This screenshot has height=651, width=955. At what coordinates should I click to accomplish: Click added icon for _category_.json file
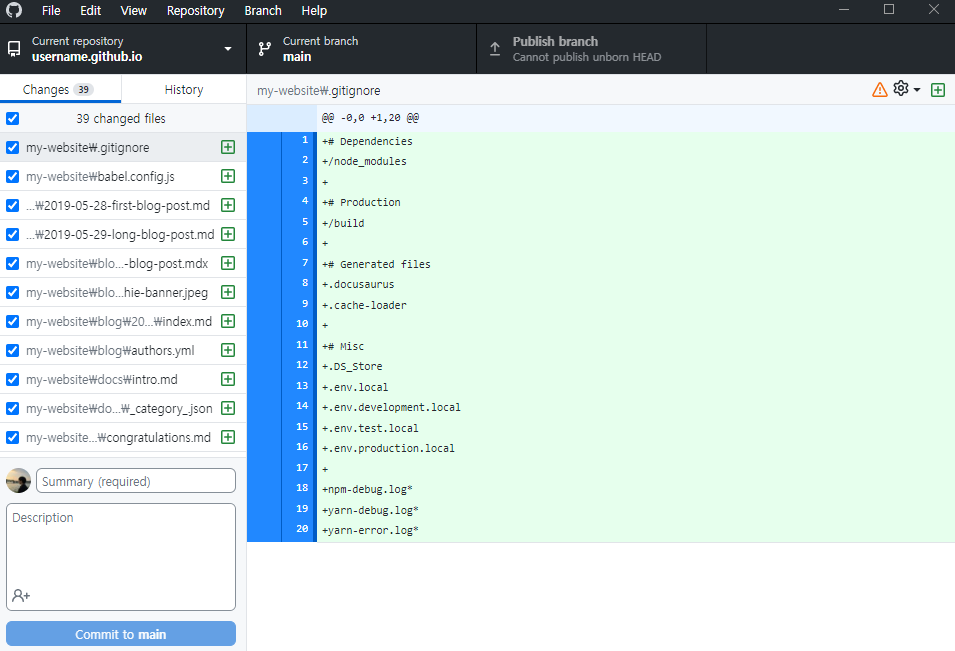228,408
